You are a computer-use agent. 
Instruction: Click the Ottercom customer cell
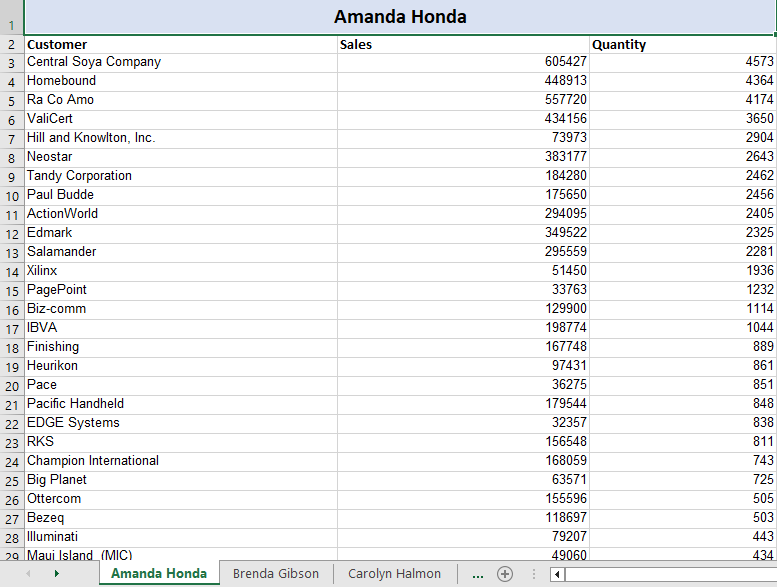click(181, 499)
